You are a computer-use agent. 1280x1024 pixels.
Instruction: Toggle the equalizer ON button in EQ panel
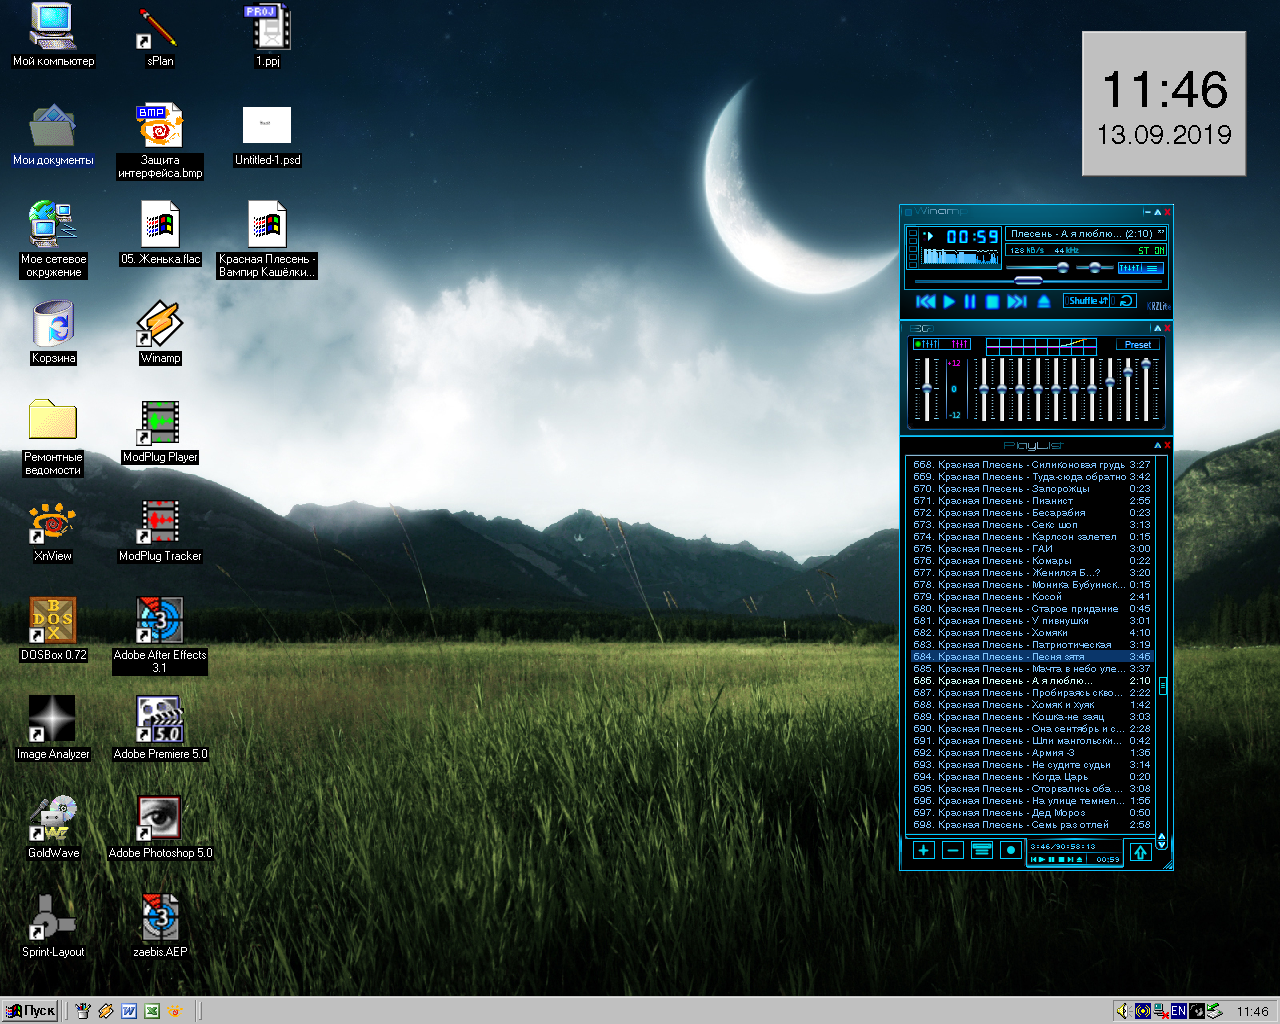coord(928,344)
